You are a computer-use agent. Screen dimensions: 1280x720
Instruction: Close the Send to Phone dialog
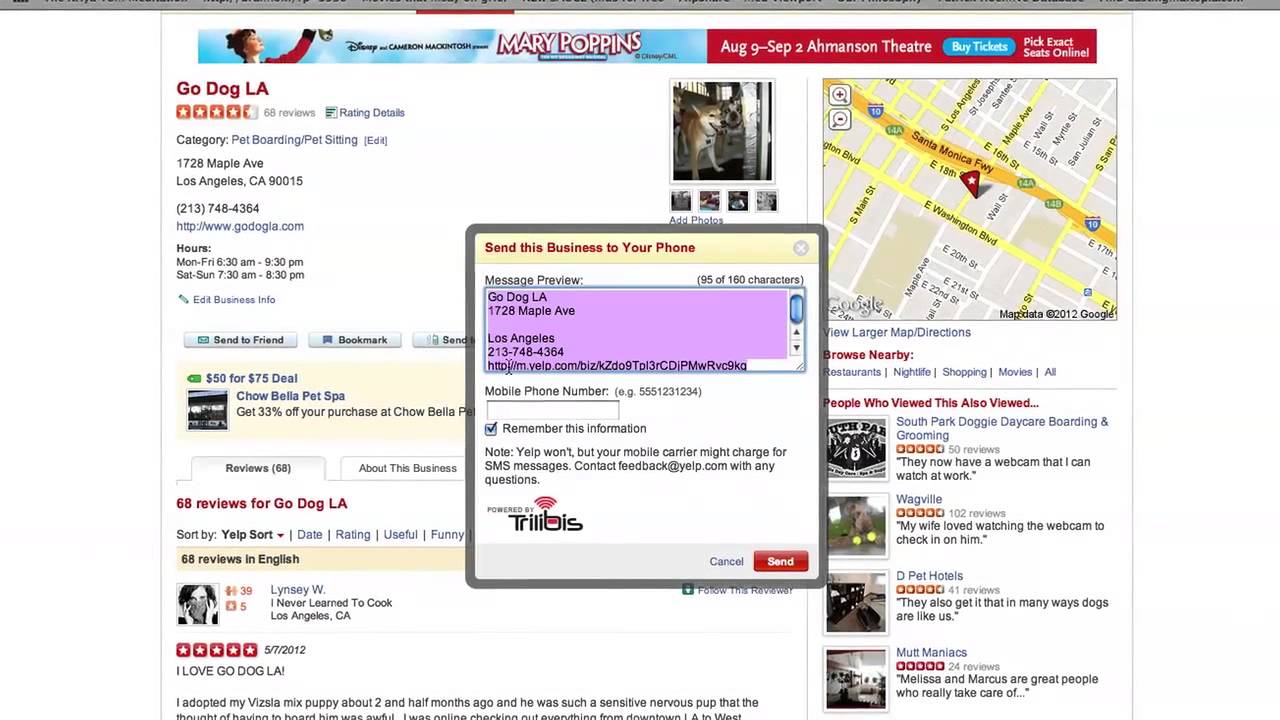pyautogui.click(x=801, y=248)
